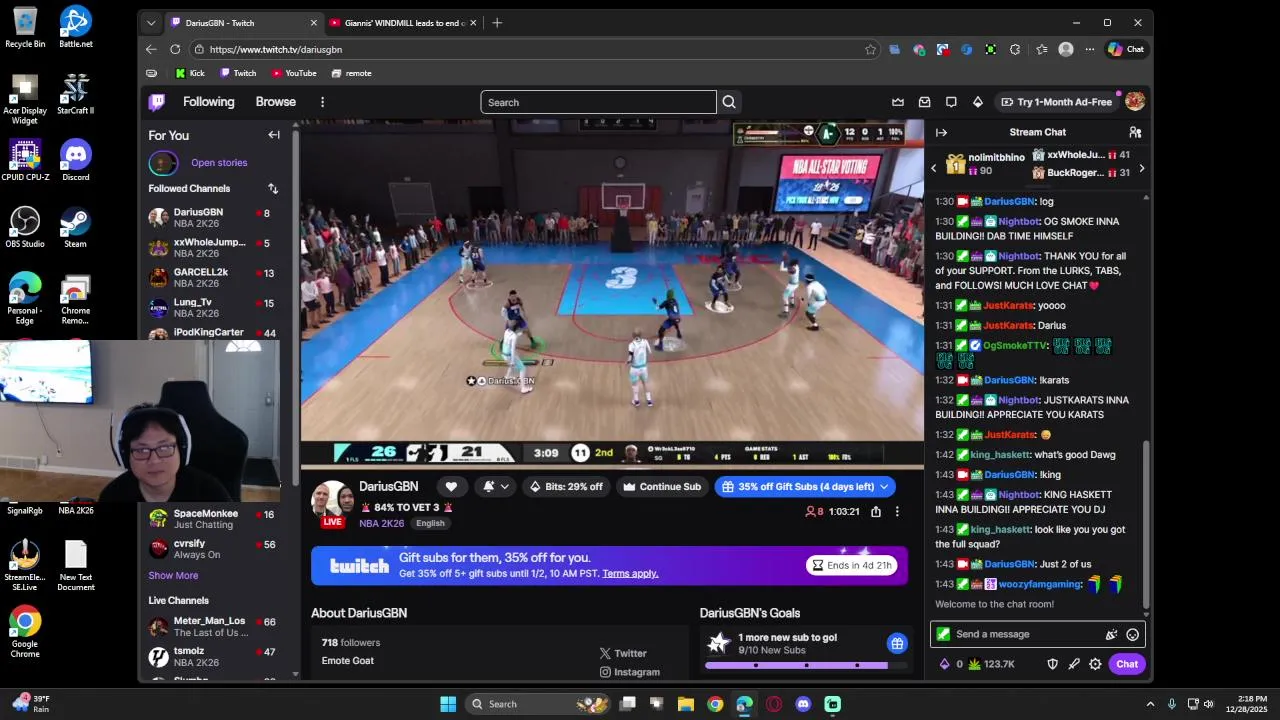The height and width of the screenshot is (720, 1280).
Task: Open the more options dots beside Browse
Action: (x=322, y=102)
